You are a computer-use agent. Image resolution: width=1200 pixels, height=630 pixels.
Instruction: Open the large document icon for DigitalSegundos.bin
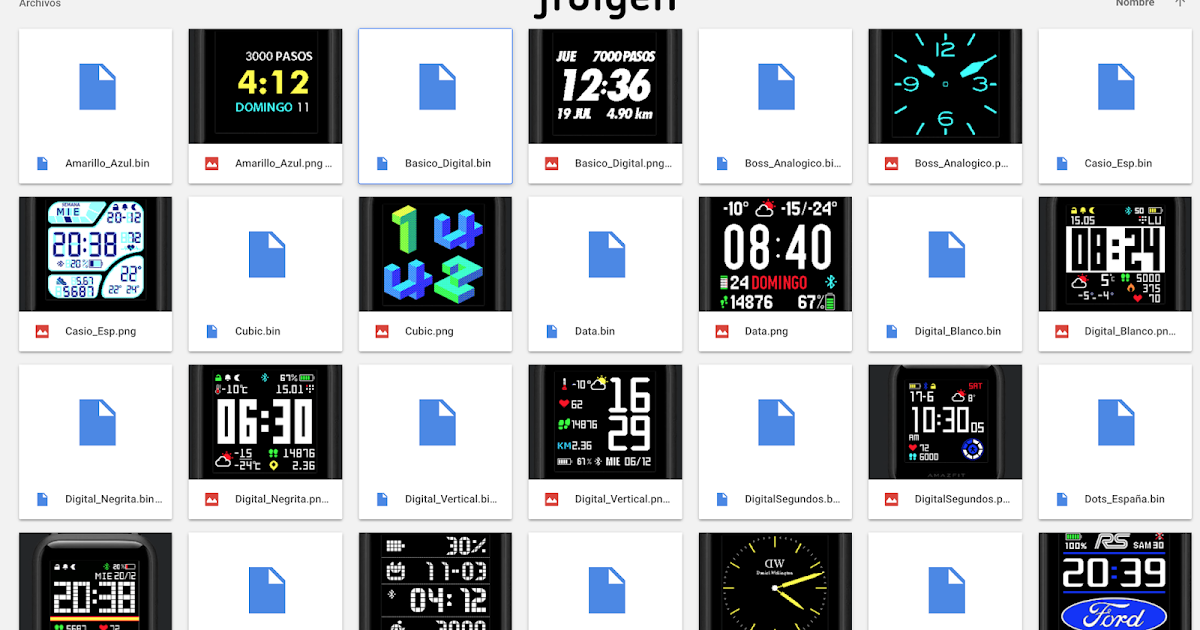click(x=777, y=422)
